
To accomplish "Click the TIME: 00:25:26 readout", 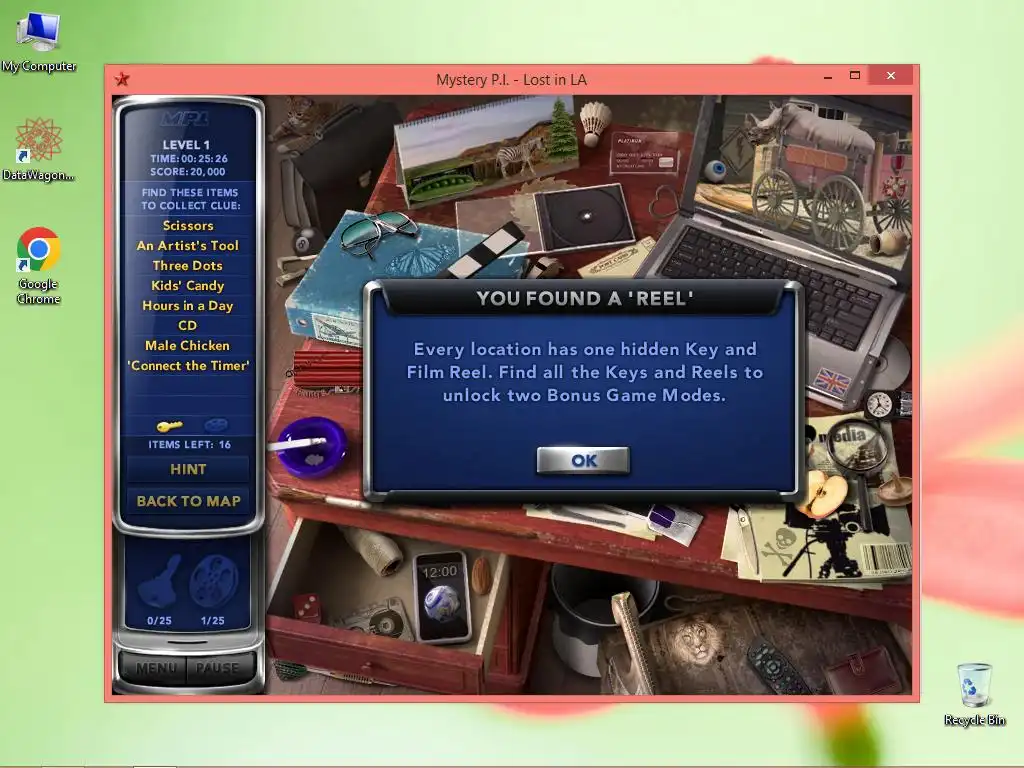I will pos(188,158).
